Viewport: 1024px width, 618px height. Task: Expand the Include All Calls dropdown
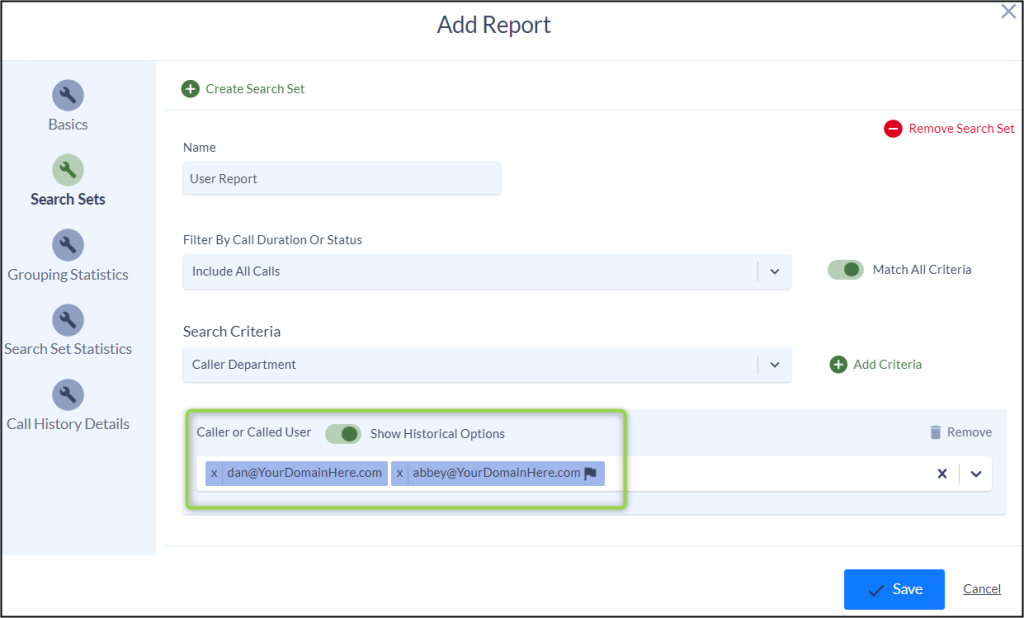pos(775,272)
